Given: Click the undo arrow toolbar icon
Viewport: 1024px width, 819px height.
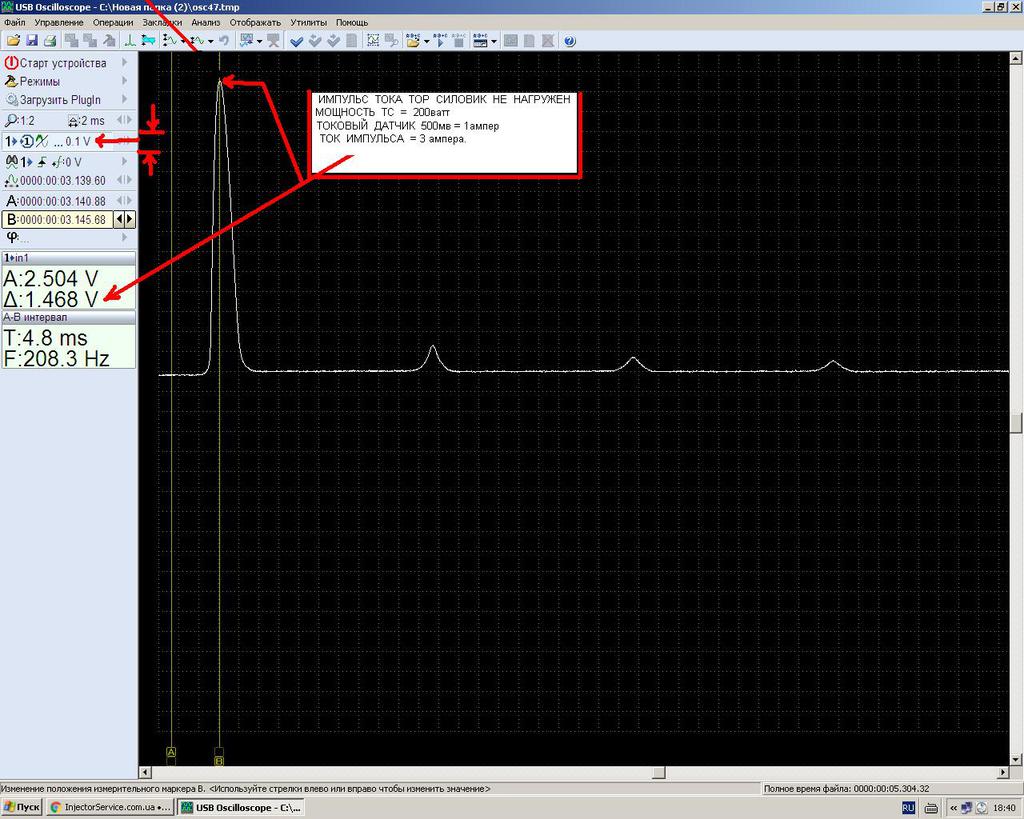Looking at the screenshot, I should click(x=223, y=41).
